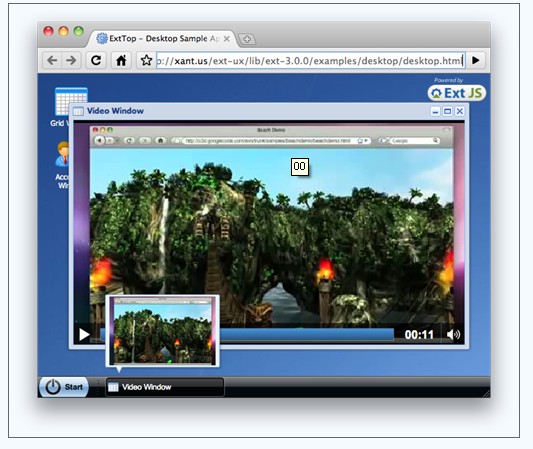The width and height of the screenshot is (533, 449).
Task: Open the Accordion Window desktop shortcut
Action: [62, 165]
